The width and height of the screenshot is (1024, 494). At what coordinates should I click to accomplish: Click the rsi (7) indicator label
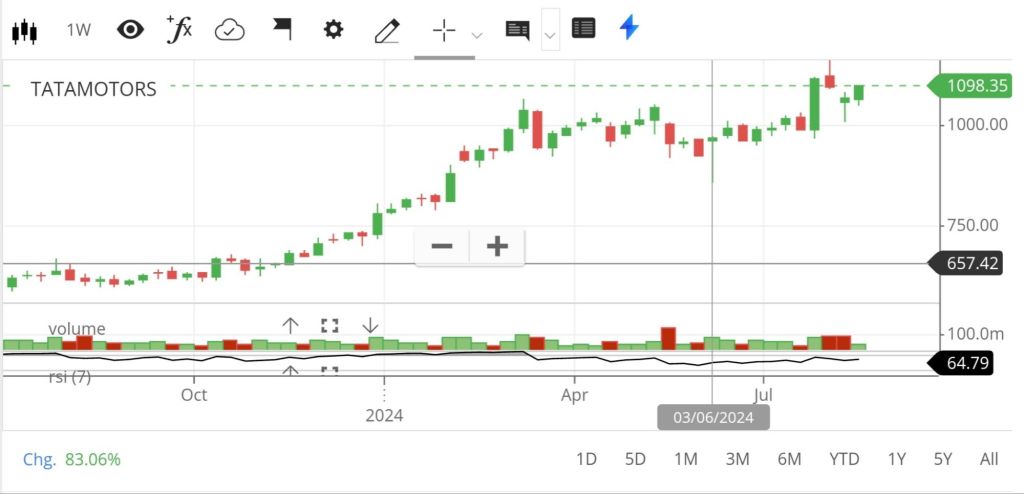click(x=70, y=377)
